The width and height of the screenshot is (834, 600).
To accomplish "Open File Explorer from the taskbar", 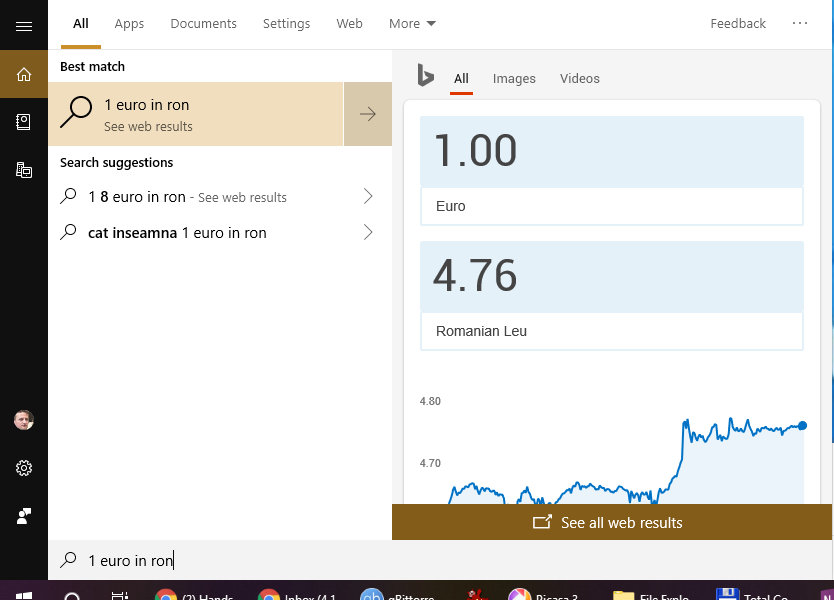I will click(652, 595).
